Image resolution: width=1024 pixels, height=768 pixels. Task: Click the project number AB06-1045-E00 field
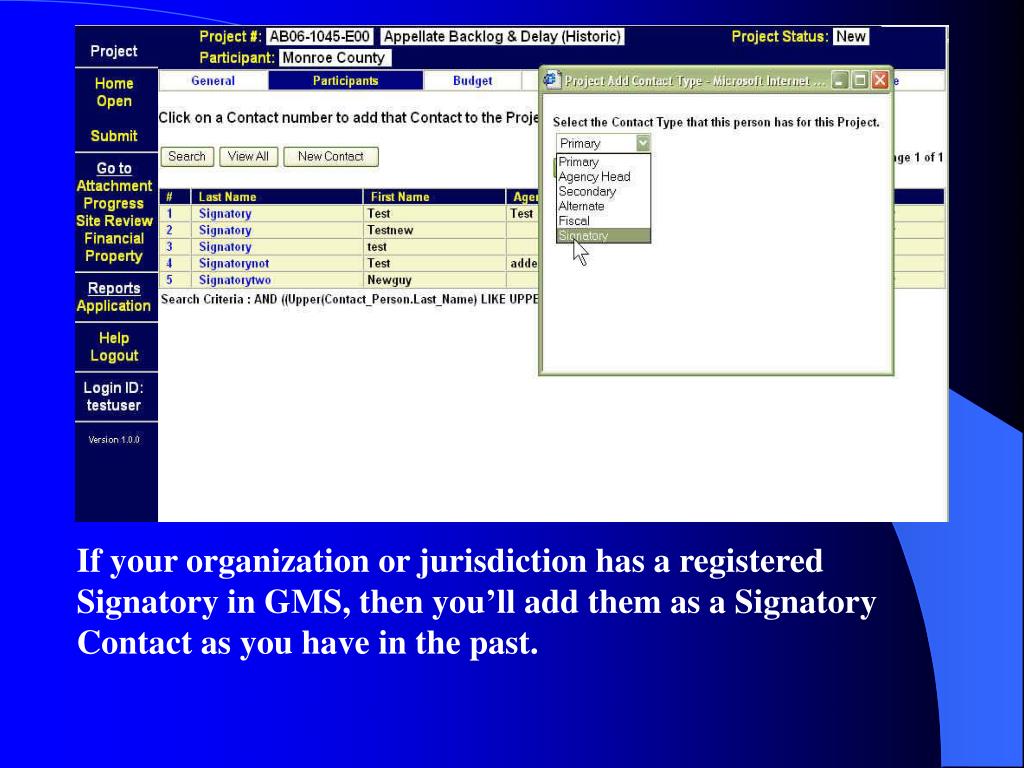coord(320,37)
